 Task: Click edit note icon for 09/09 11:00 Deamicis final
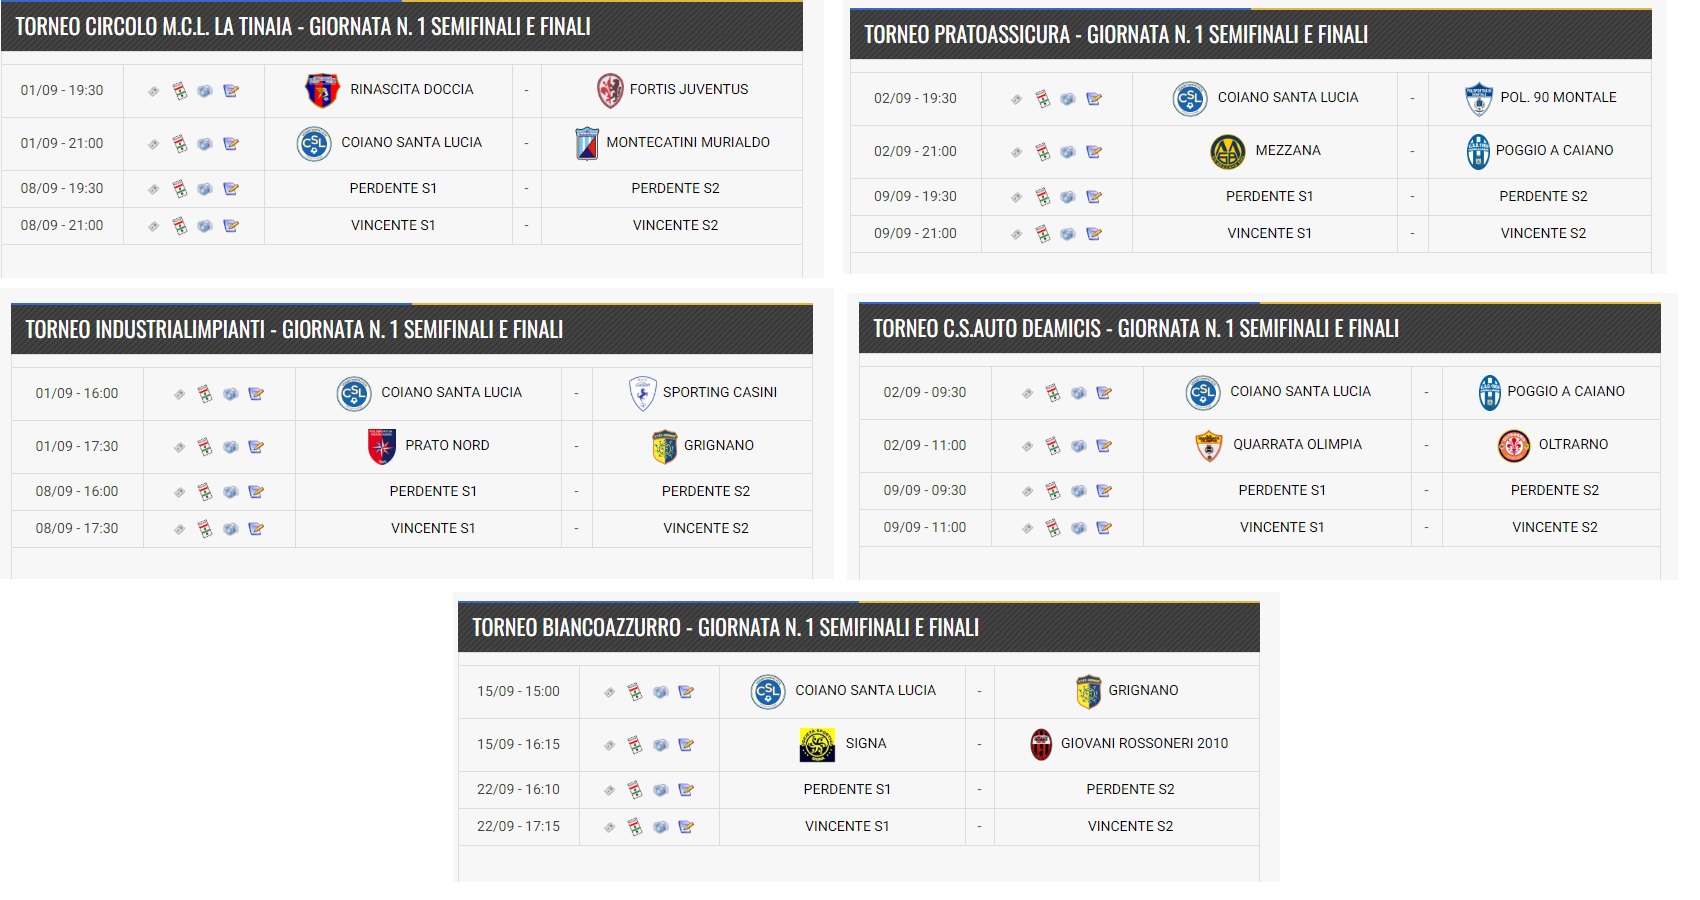1104,528
